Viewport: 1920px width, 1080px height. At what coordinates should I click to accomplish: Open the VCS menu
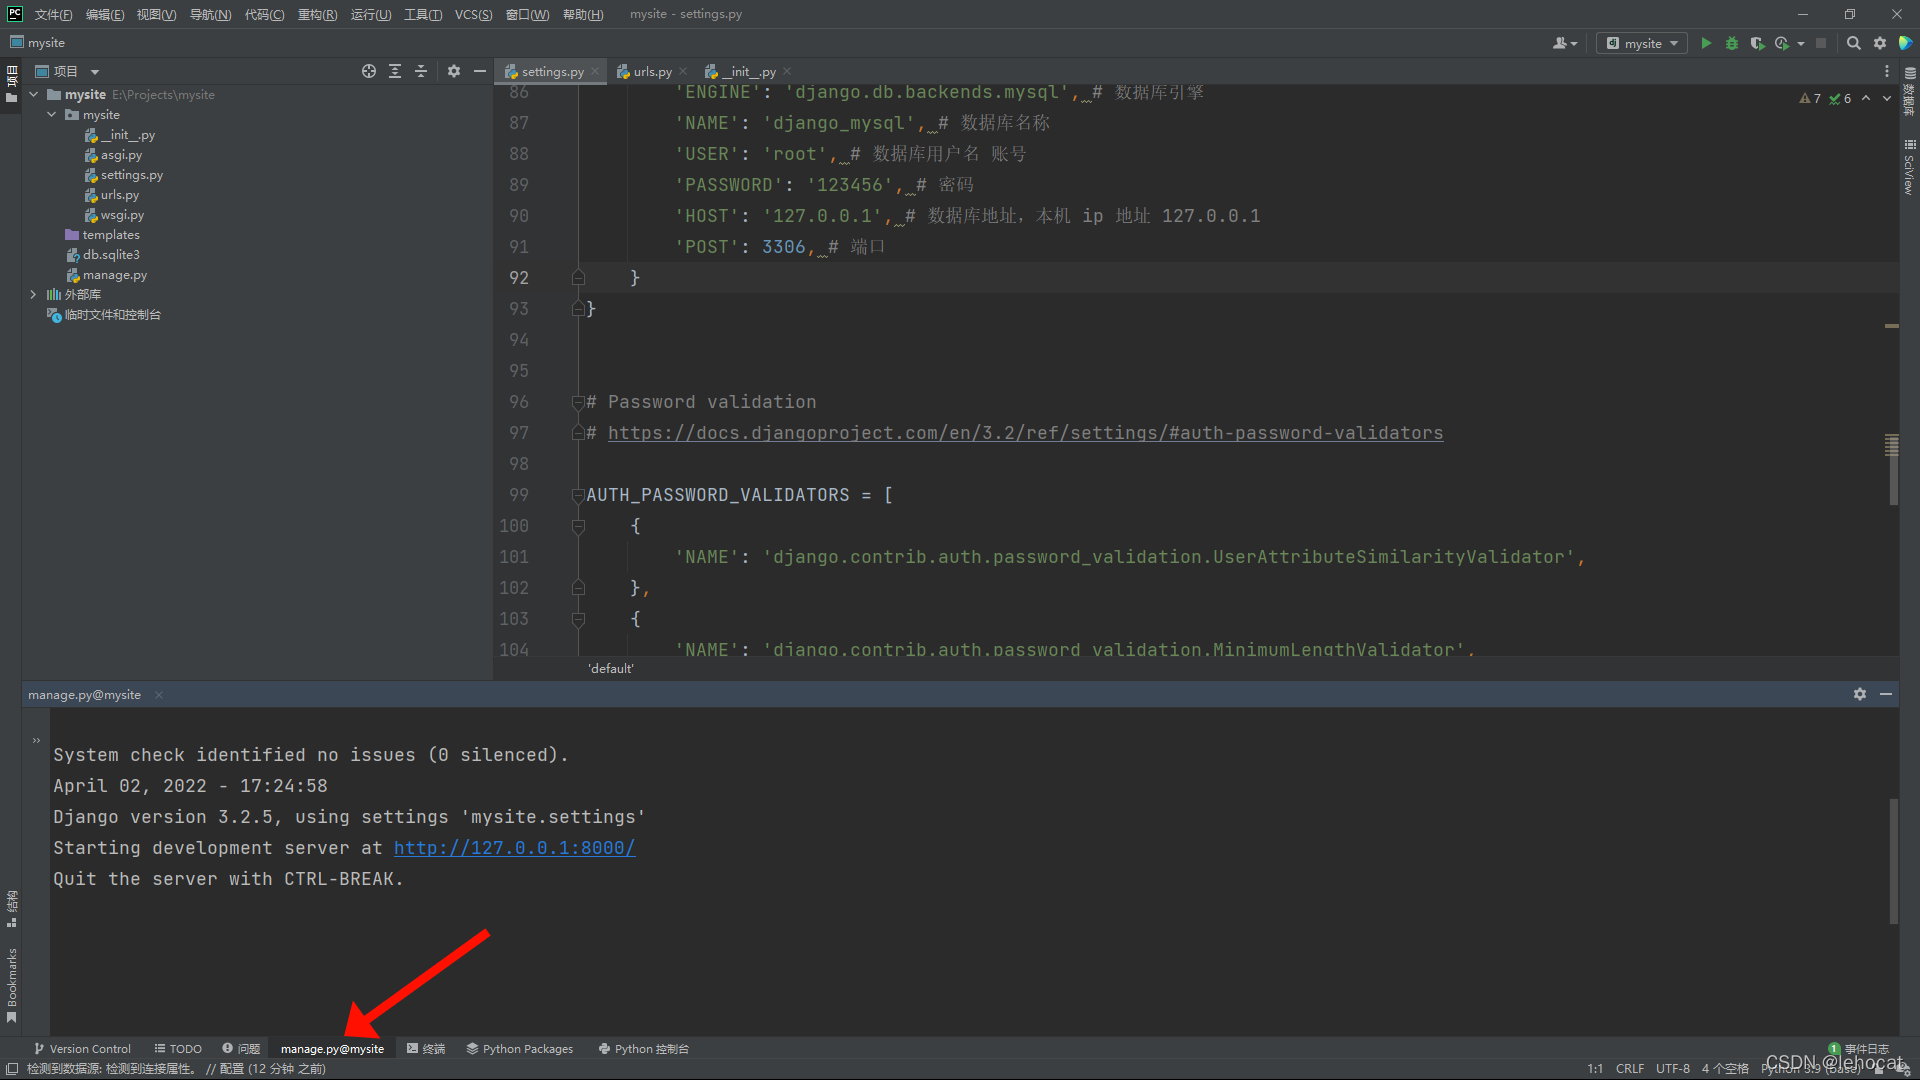coord(473,14)
